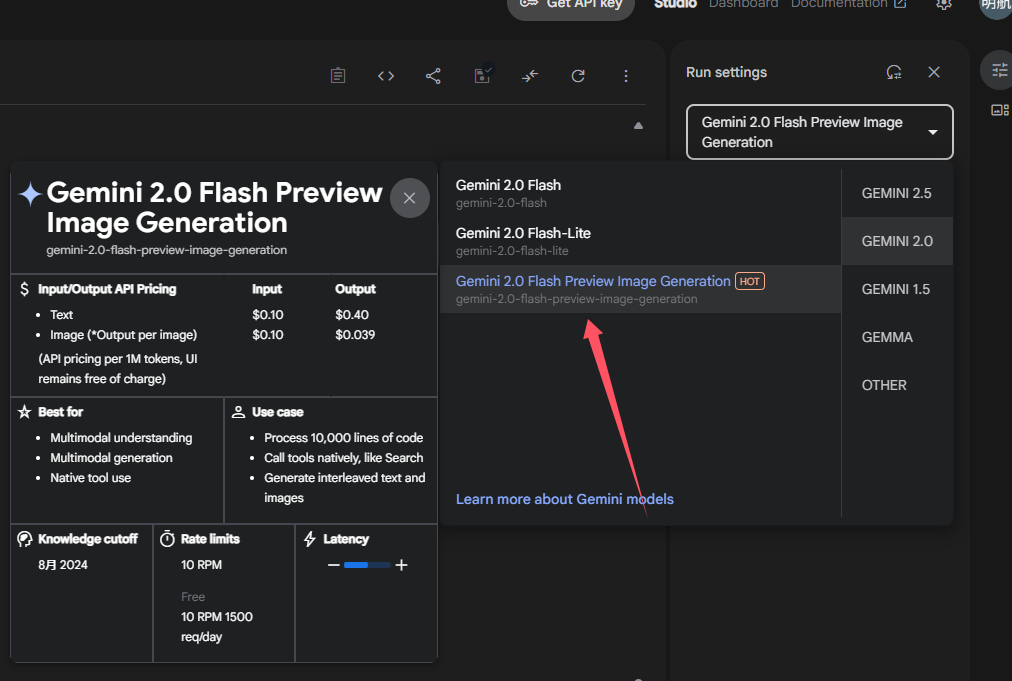Open the model selector dropdown
The height and width of the screenshot is (681, 1012).
820,132
